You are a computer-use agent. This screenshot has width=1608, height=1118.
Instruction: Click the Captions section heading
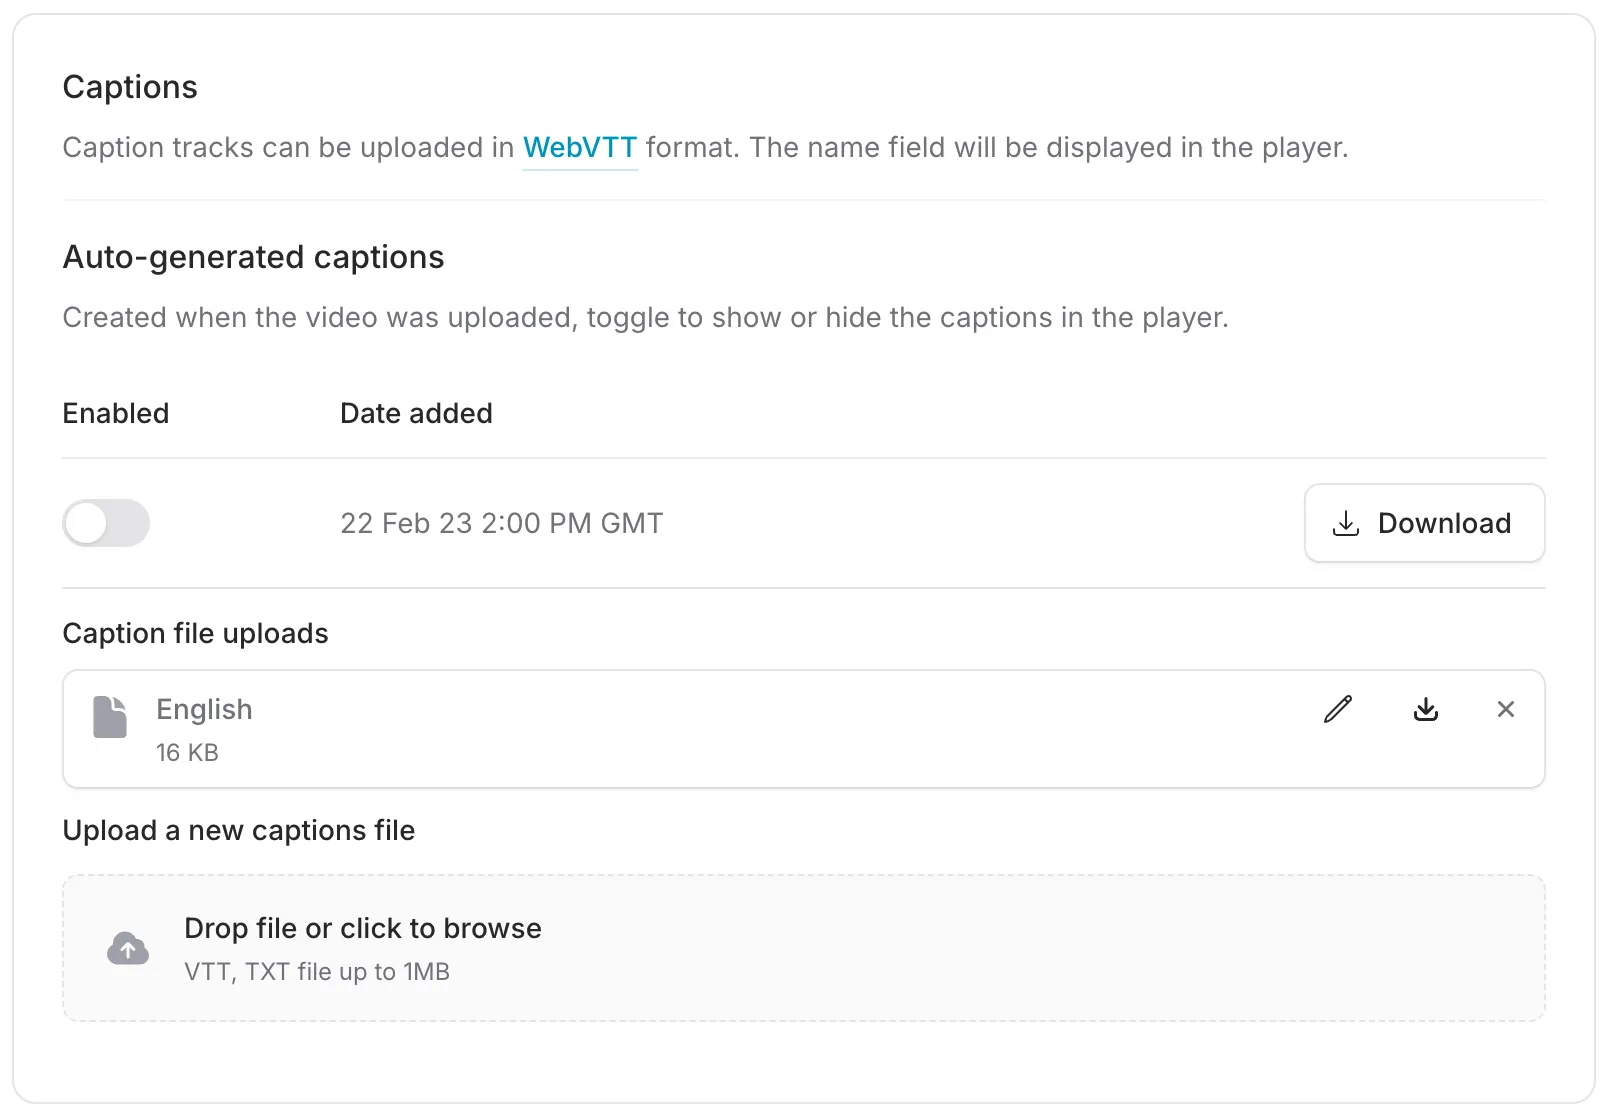130,87
